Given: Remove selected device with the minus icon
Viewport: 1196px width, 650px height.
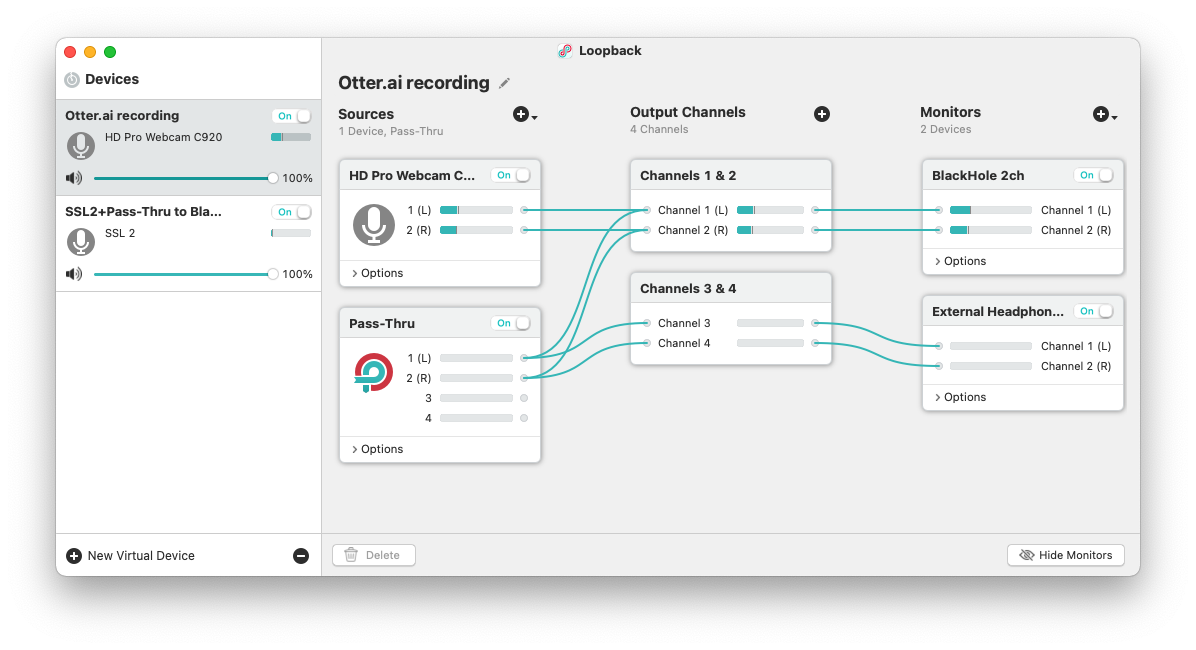Looking at the screenshot, I should (301, 556).
